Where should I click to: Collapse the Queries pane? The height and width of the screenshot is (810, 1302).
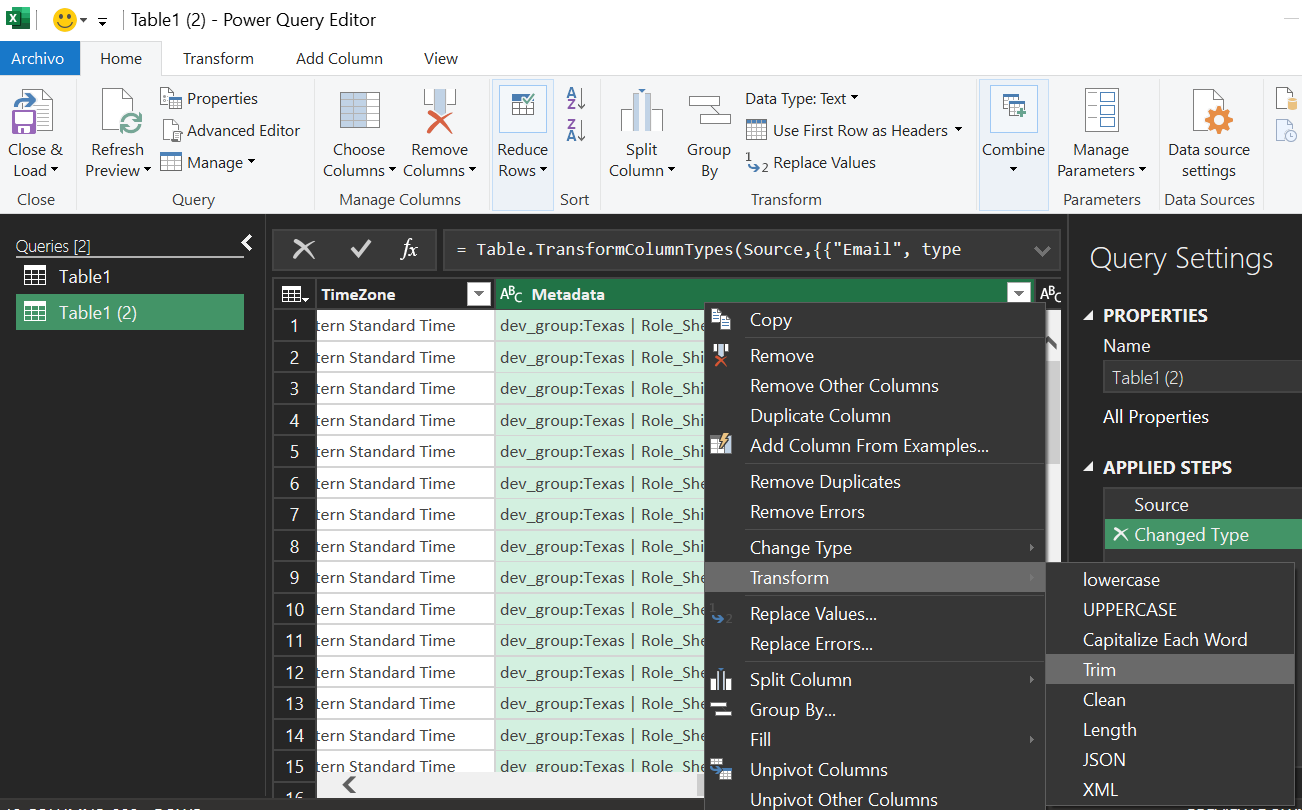247,243
